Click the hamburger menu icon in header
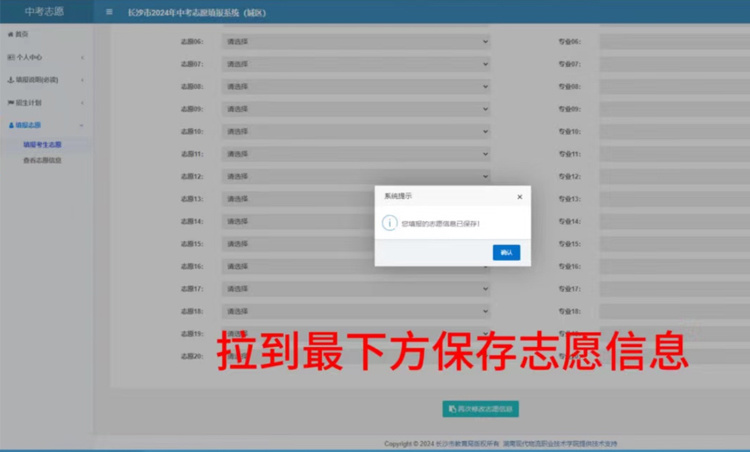 point(109,12)
